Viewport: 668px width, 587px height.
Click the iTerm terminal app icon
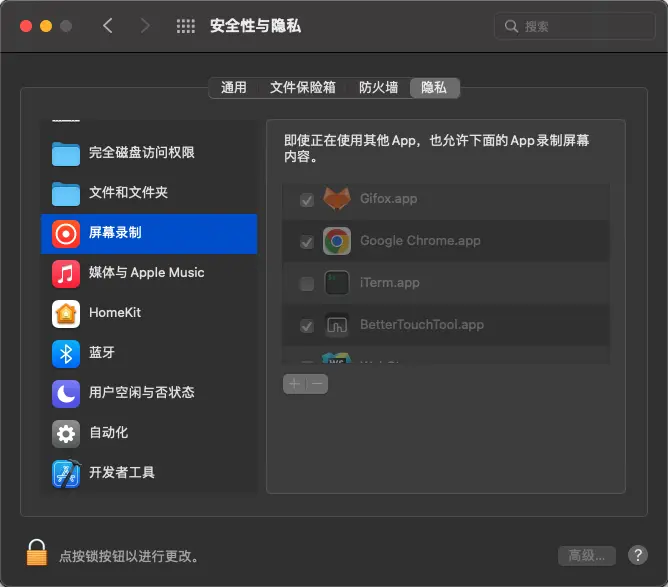point(337,283)
